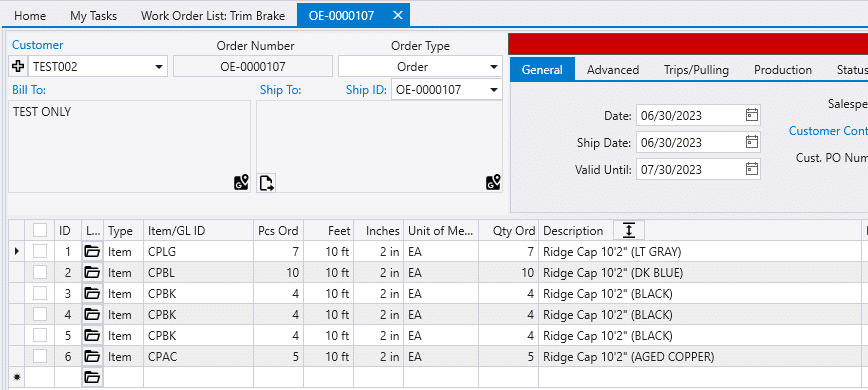Click the Bill To address box TEST ONLY

(x=130, y=147)
